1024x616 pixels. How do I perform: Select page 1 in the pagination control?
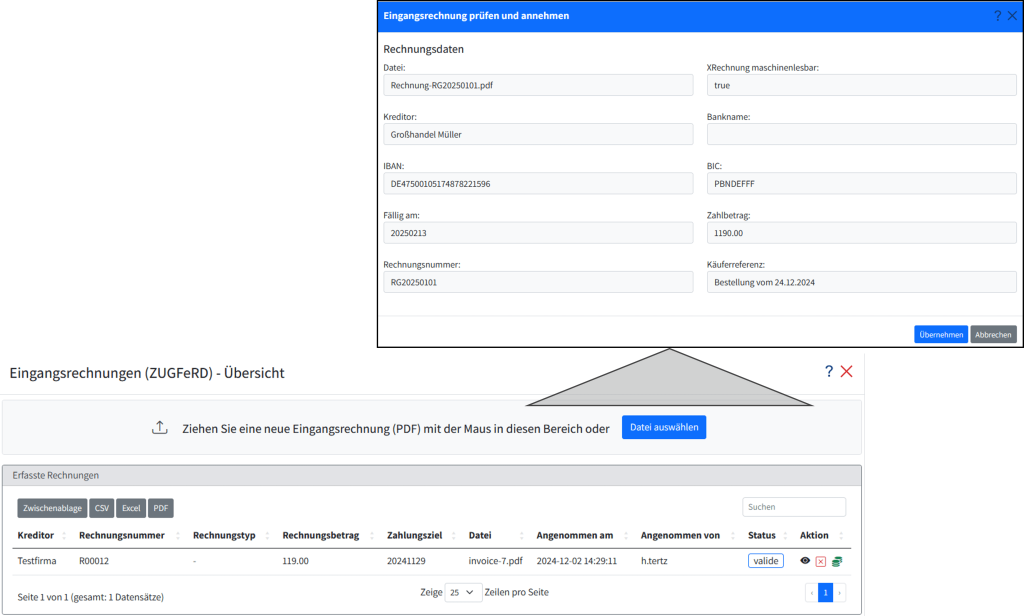[825, 592]
